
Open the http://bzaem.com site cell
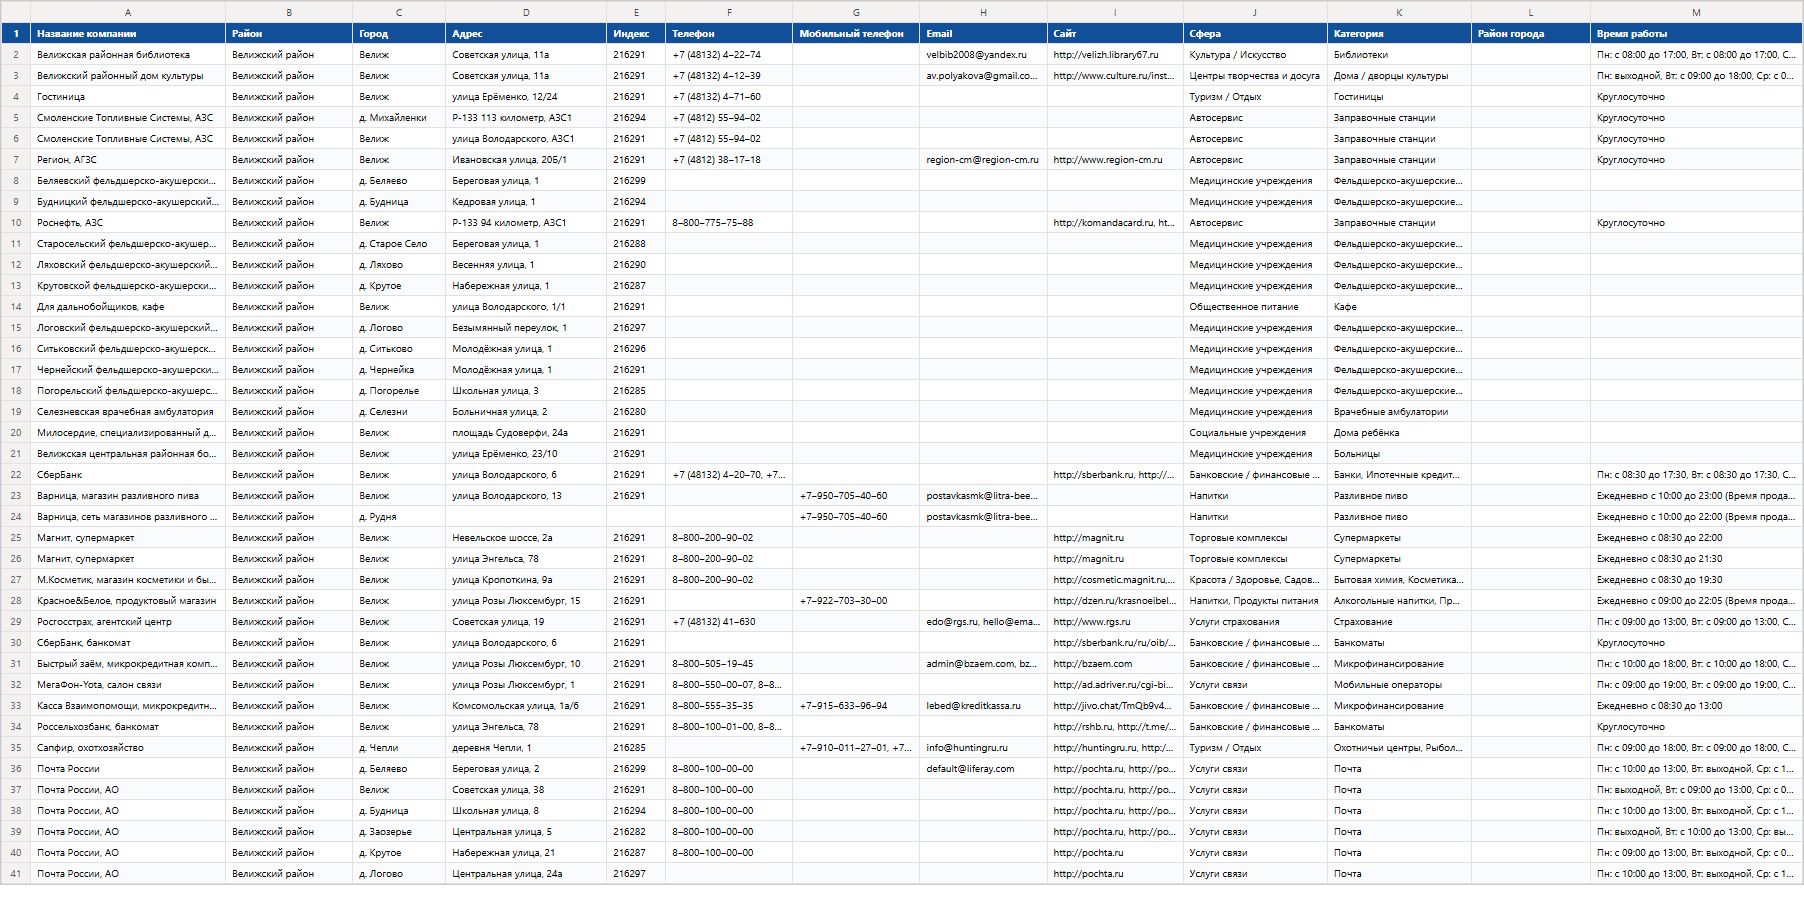click(1115, 664)
